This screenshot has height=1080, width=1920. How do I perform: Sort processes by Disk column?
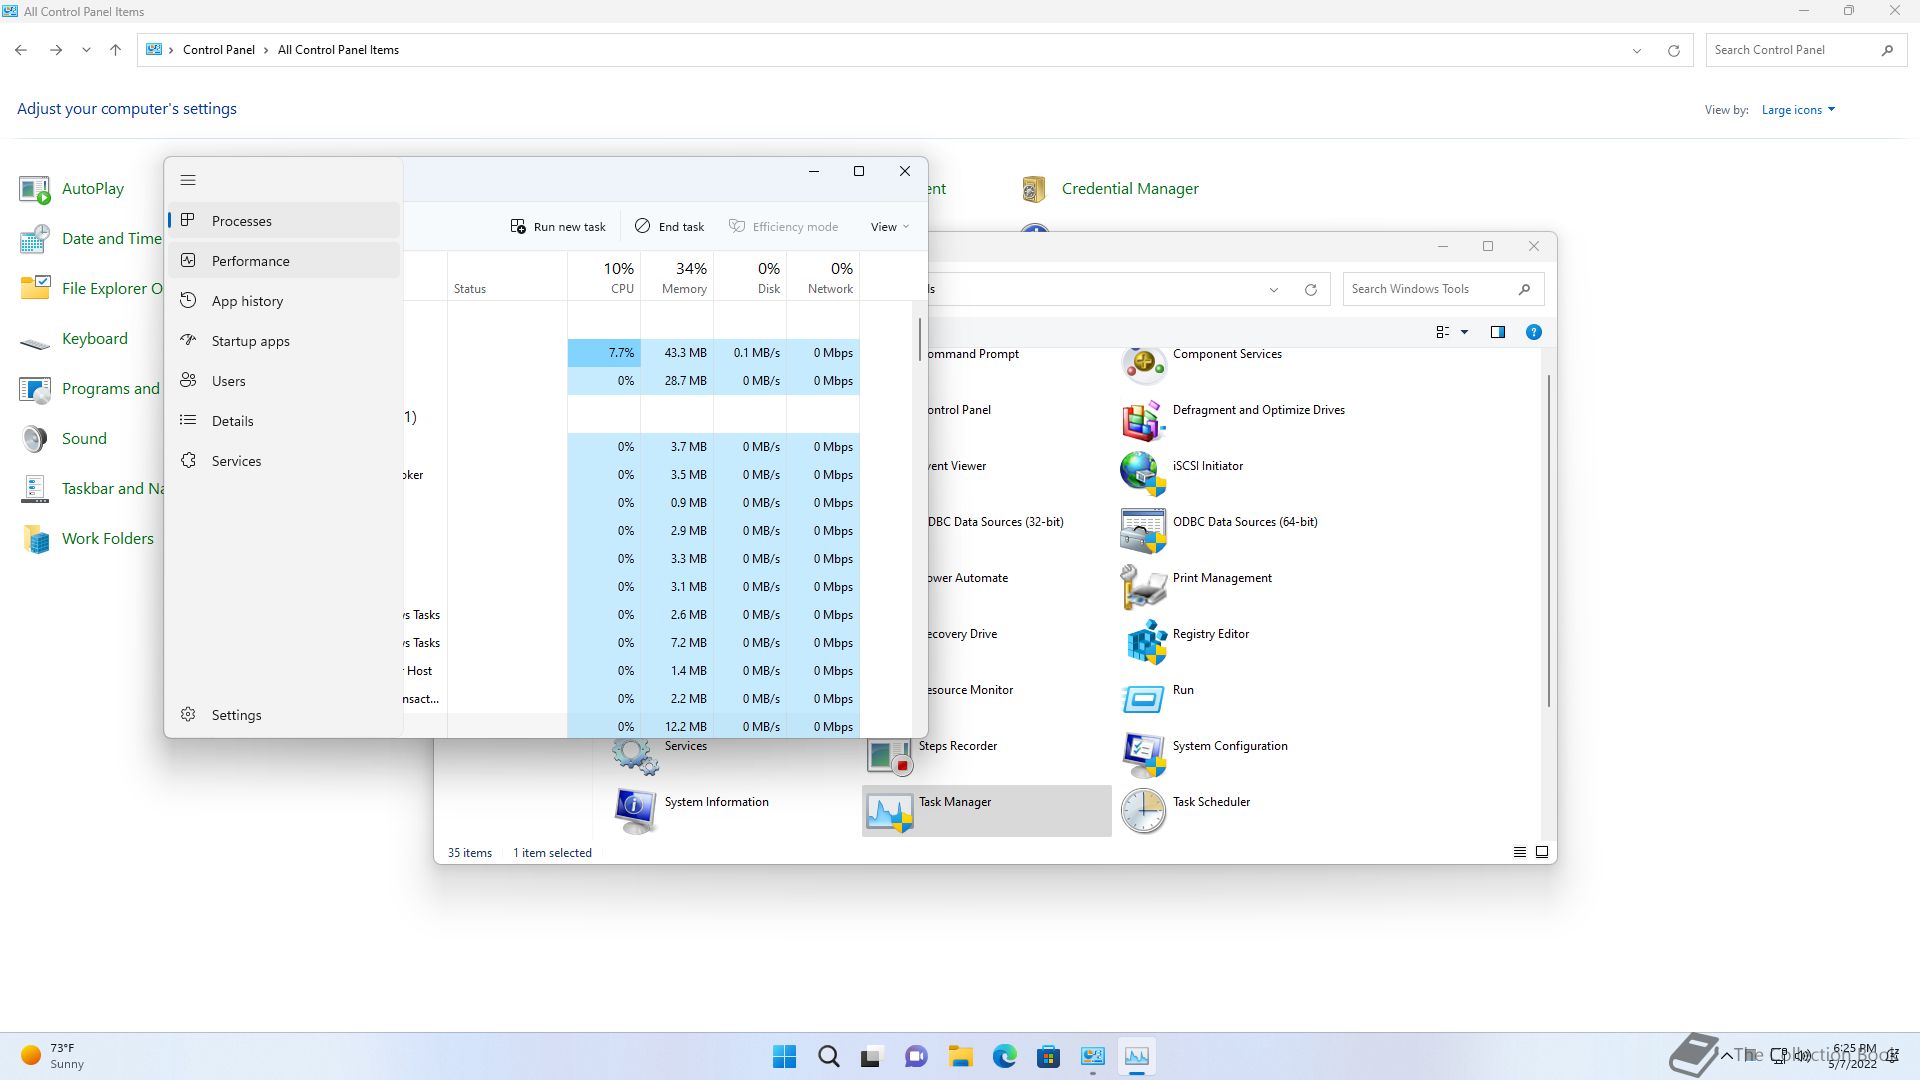[x=750, y=277]
